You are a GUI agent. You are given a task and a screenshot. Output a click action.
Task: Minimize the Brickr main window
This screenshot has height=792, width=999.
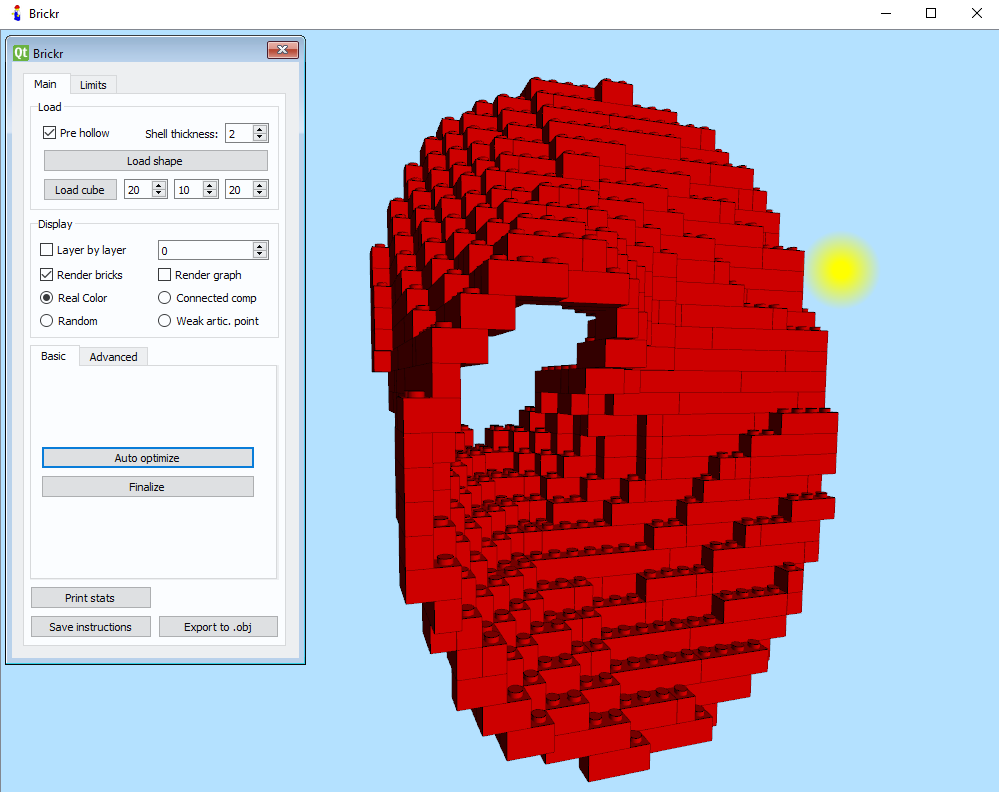click(x=886, y=13)
